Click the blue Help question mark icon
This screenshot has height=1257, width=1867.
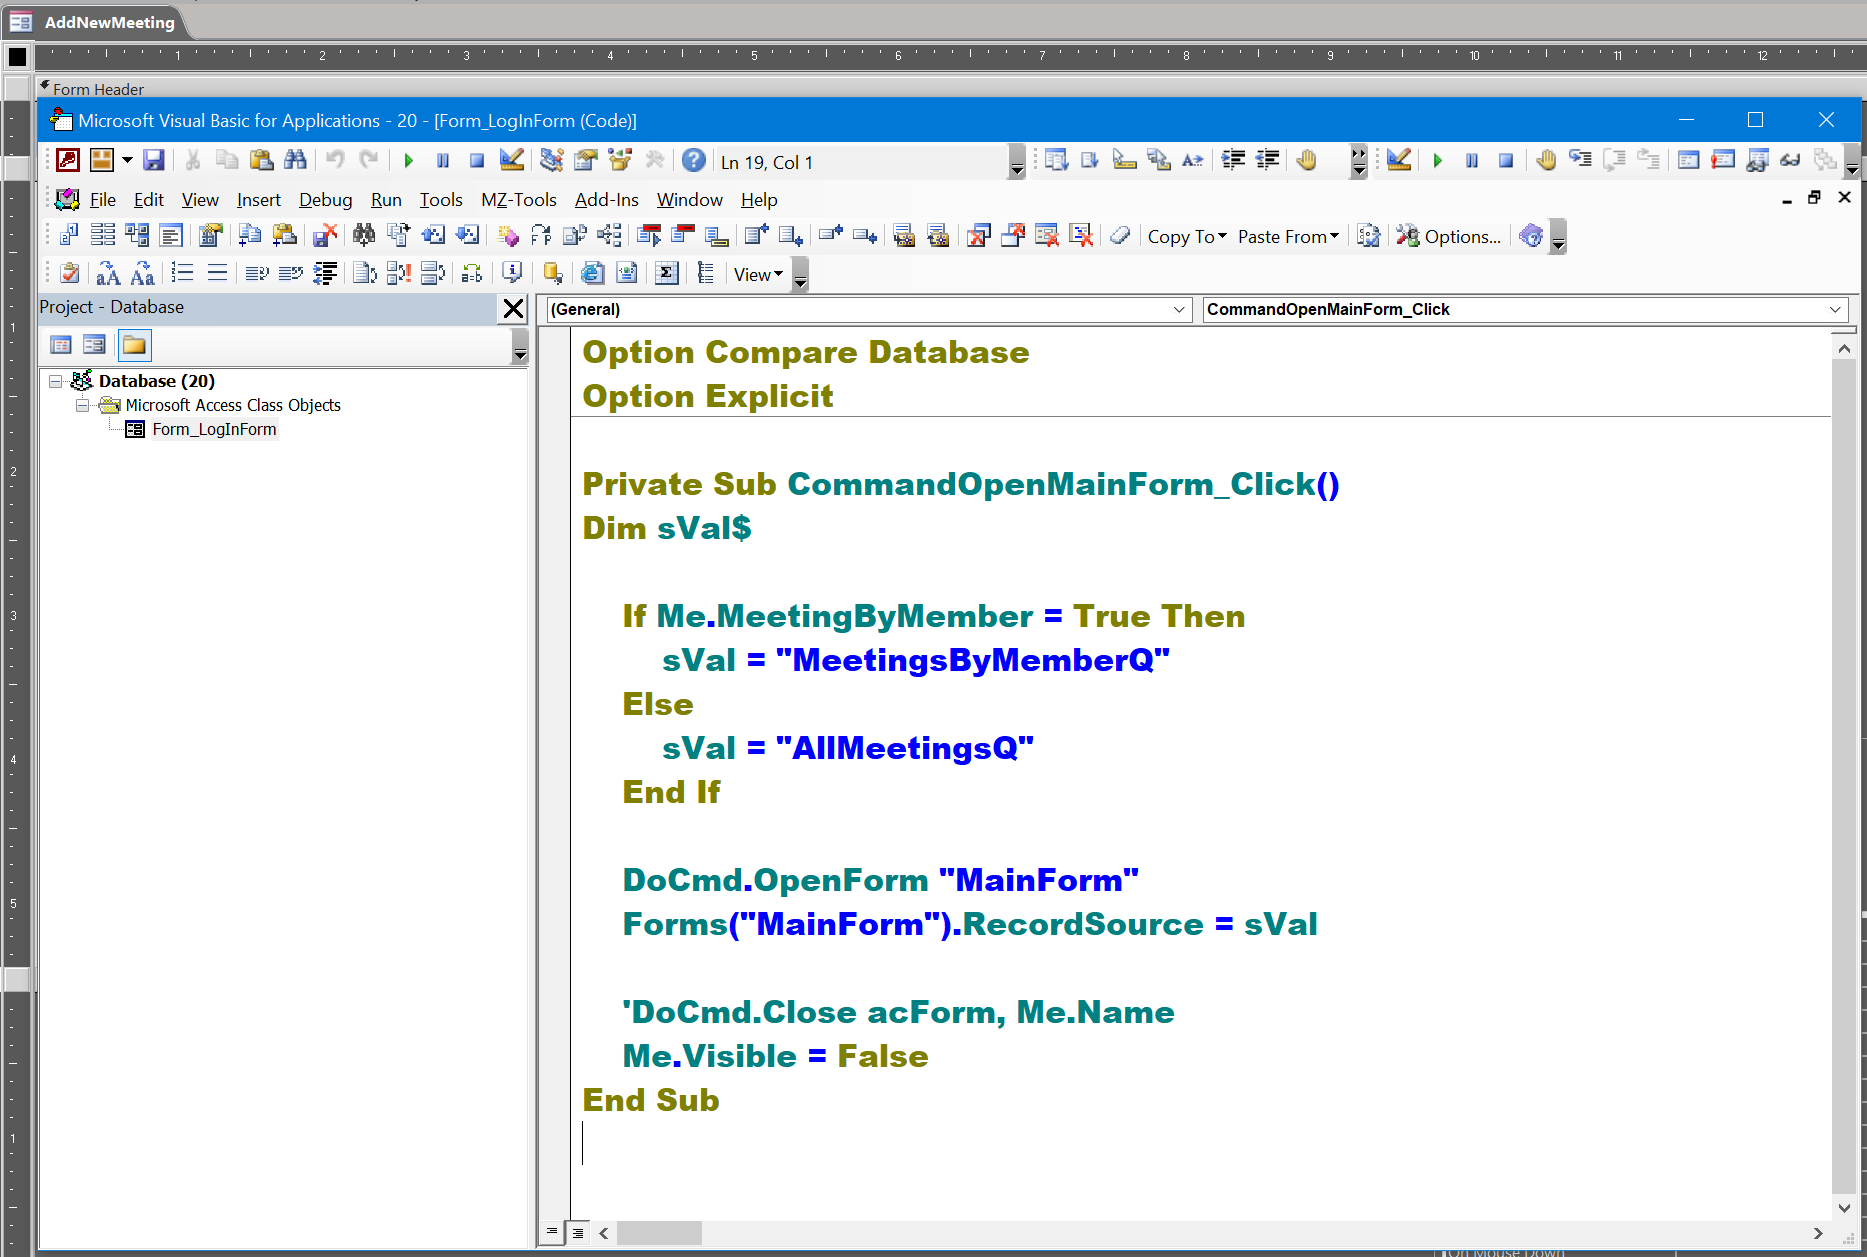tap(693, 160)
